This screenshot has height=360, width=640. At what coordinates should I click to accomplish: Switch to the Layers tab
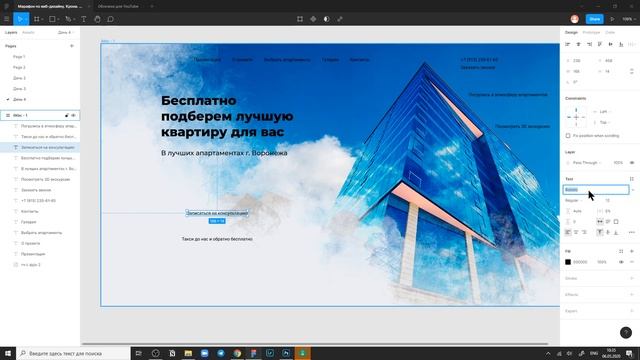click(11, 32)
